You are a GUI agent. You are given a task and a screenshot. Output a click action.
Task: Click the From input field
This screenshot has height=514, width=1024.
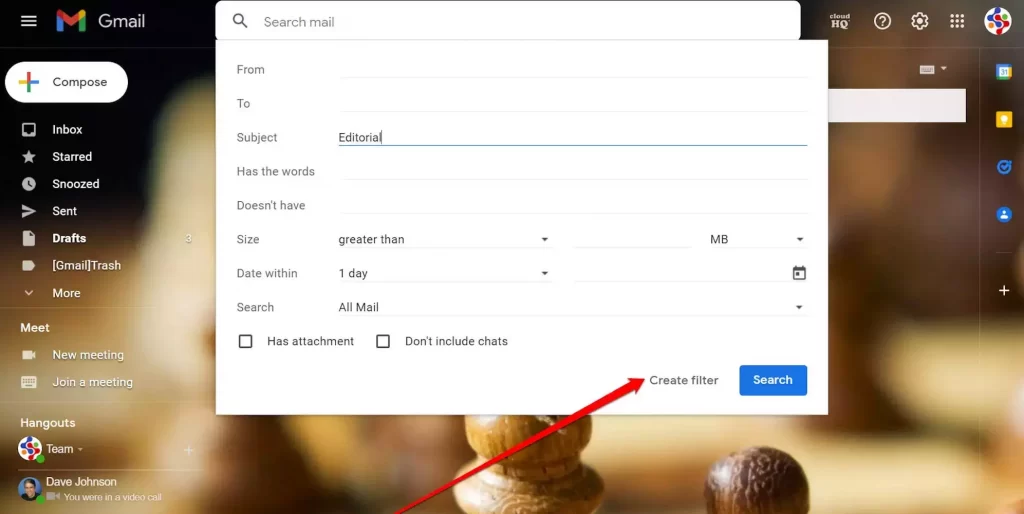(x=573, y=69)
